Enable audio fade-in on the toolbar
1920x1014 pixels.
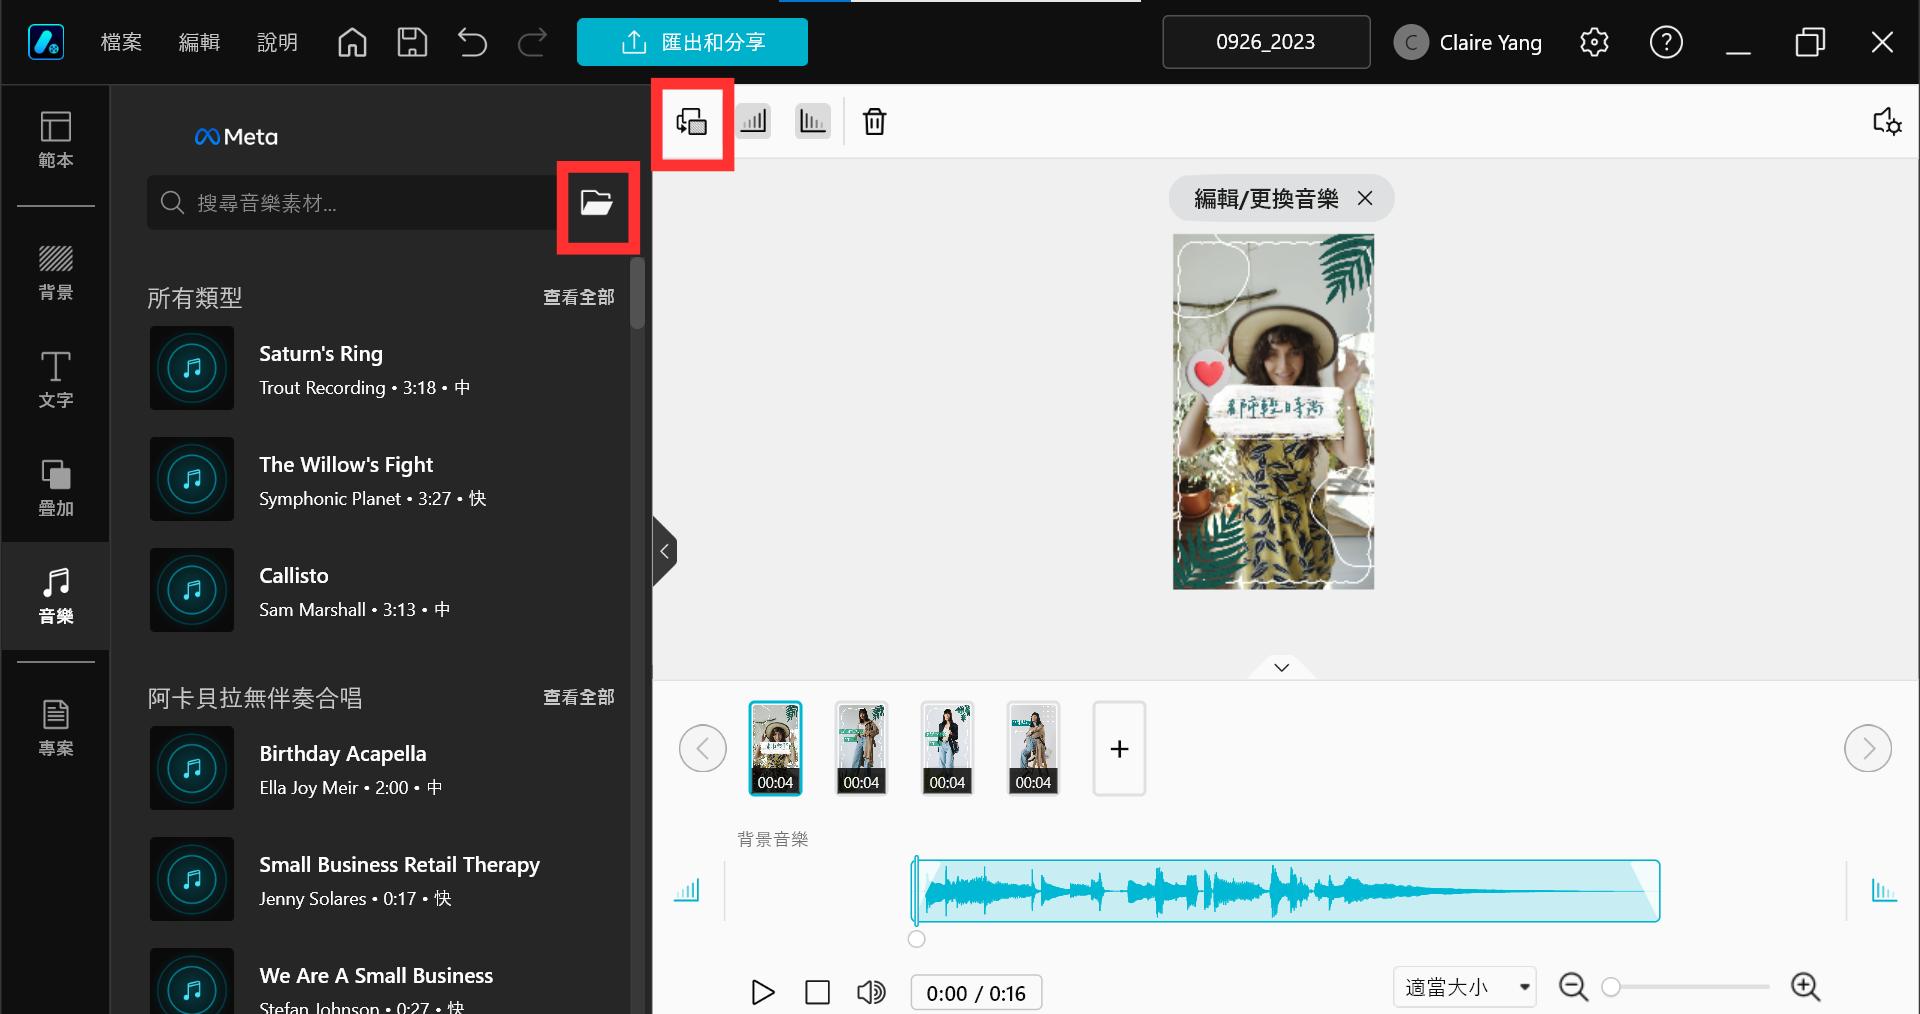(x=754, y=120)
